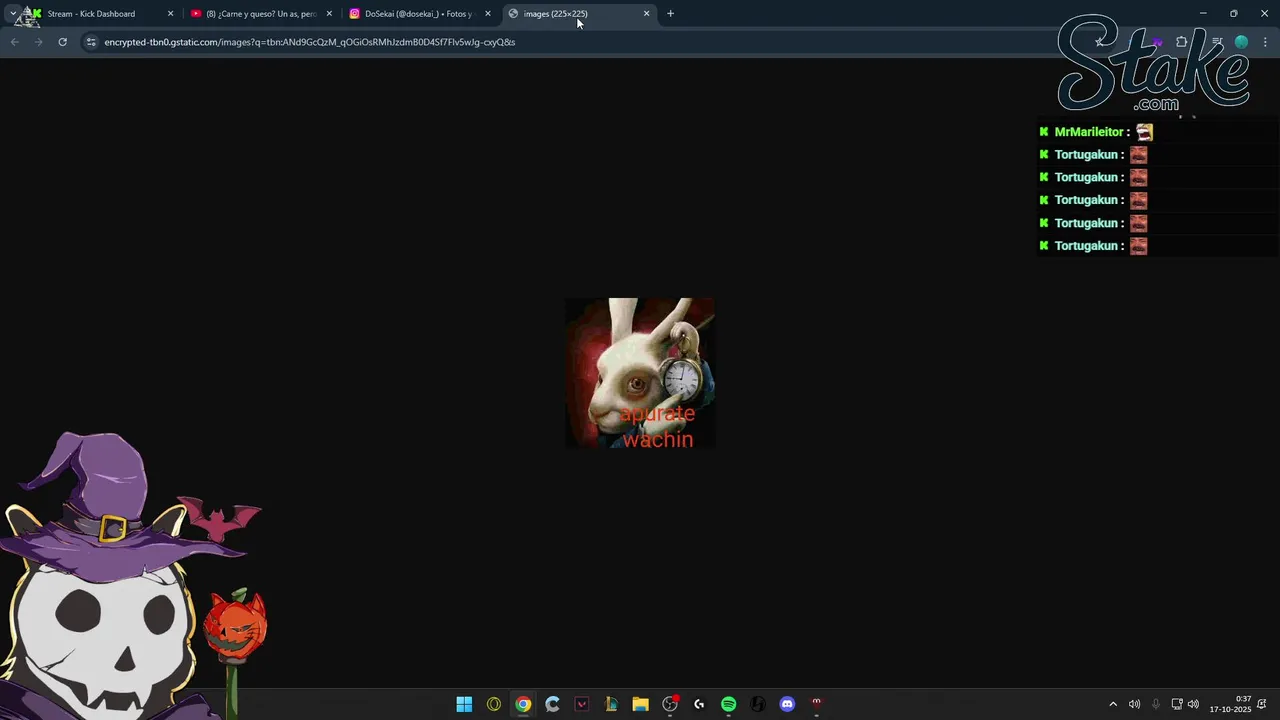Open the tab search dropdown arrow
1280x720 pixels.
13,14
